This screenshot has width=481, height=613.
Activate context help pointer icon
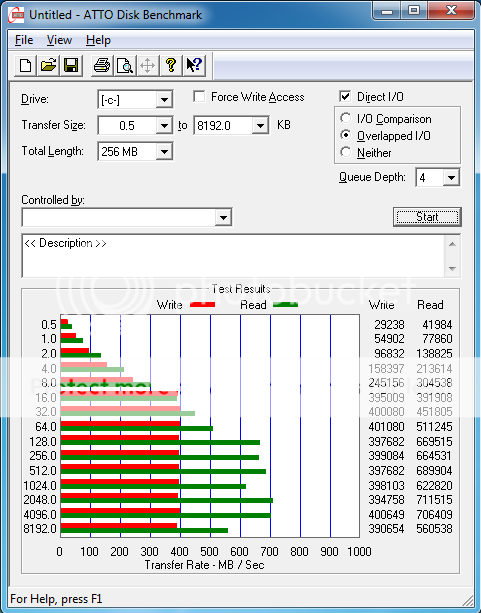pos(194,65)
